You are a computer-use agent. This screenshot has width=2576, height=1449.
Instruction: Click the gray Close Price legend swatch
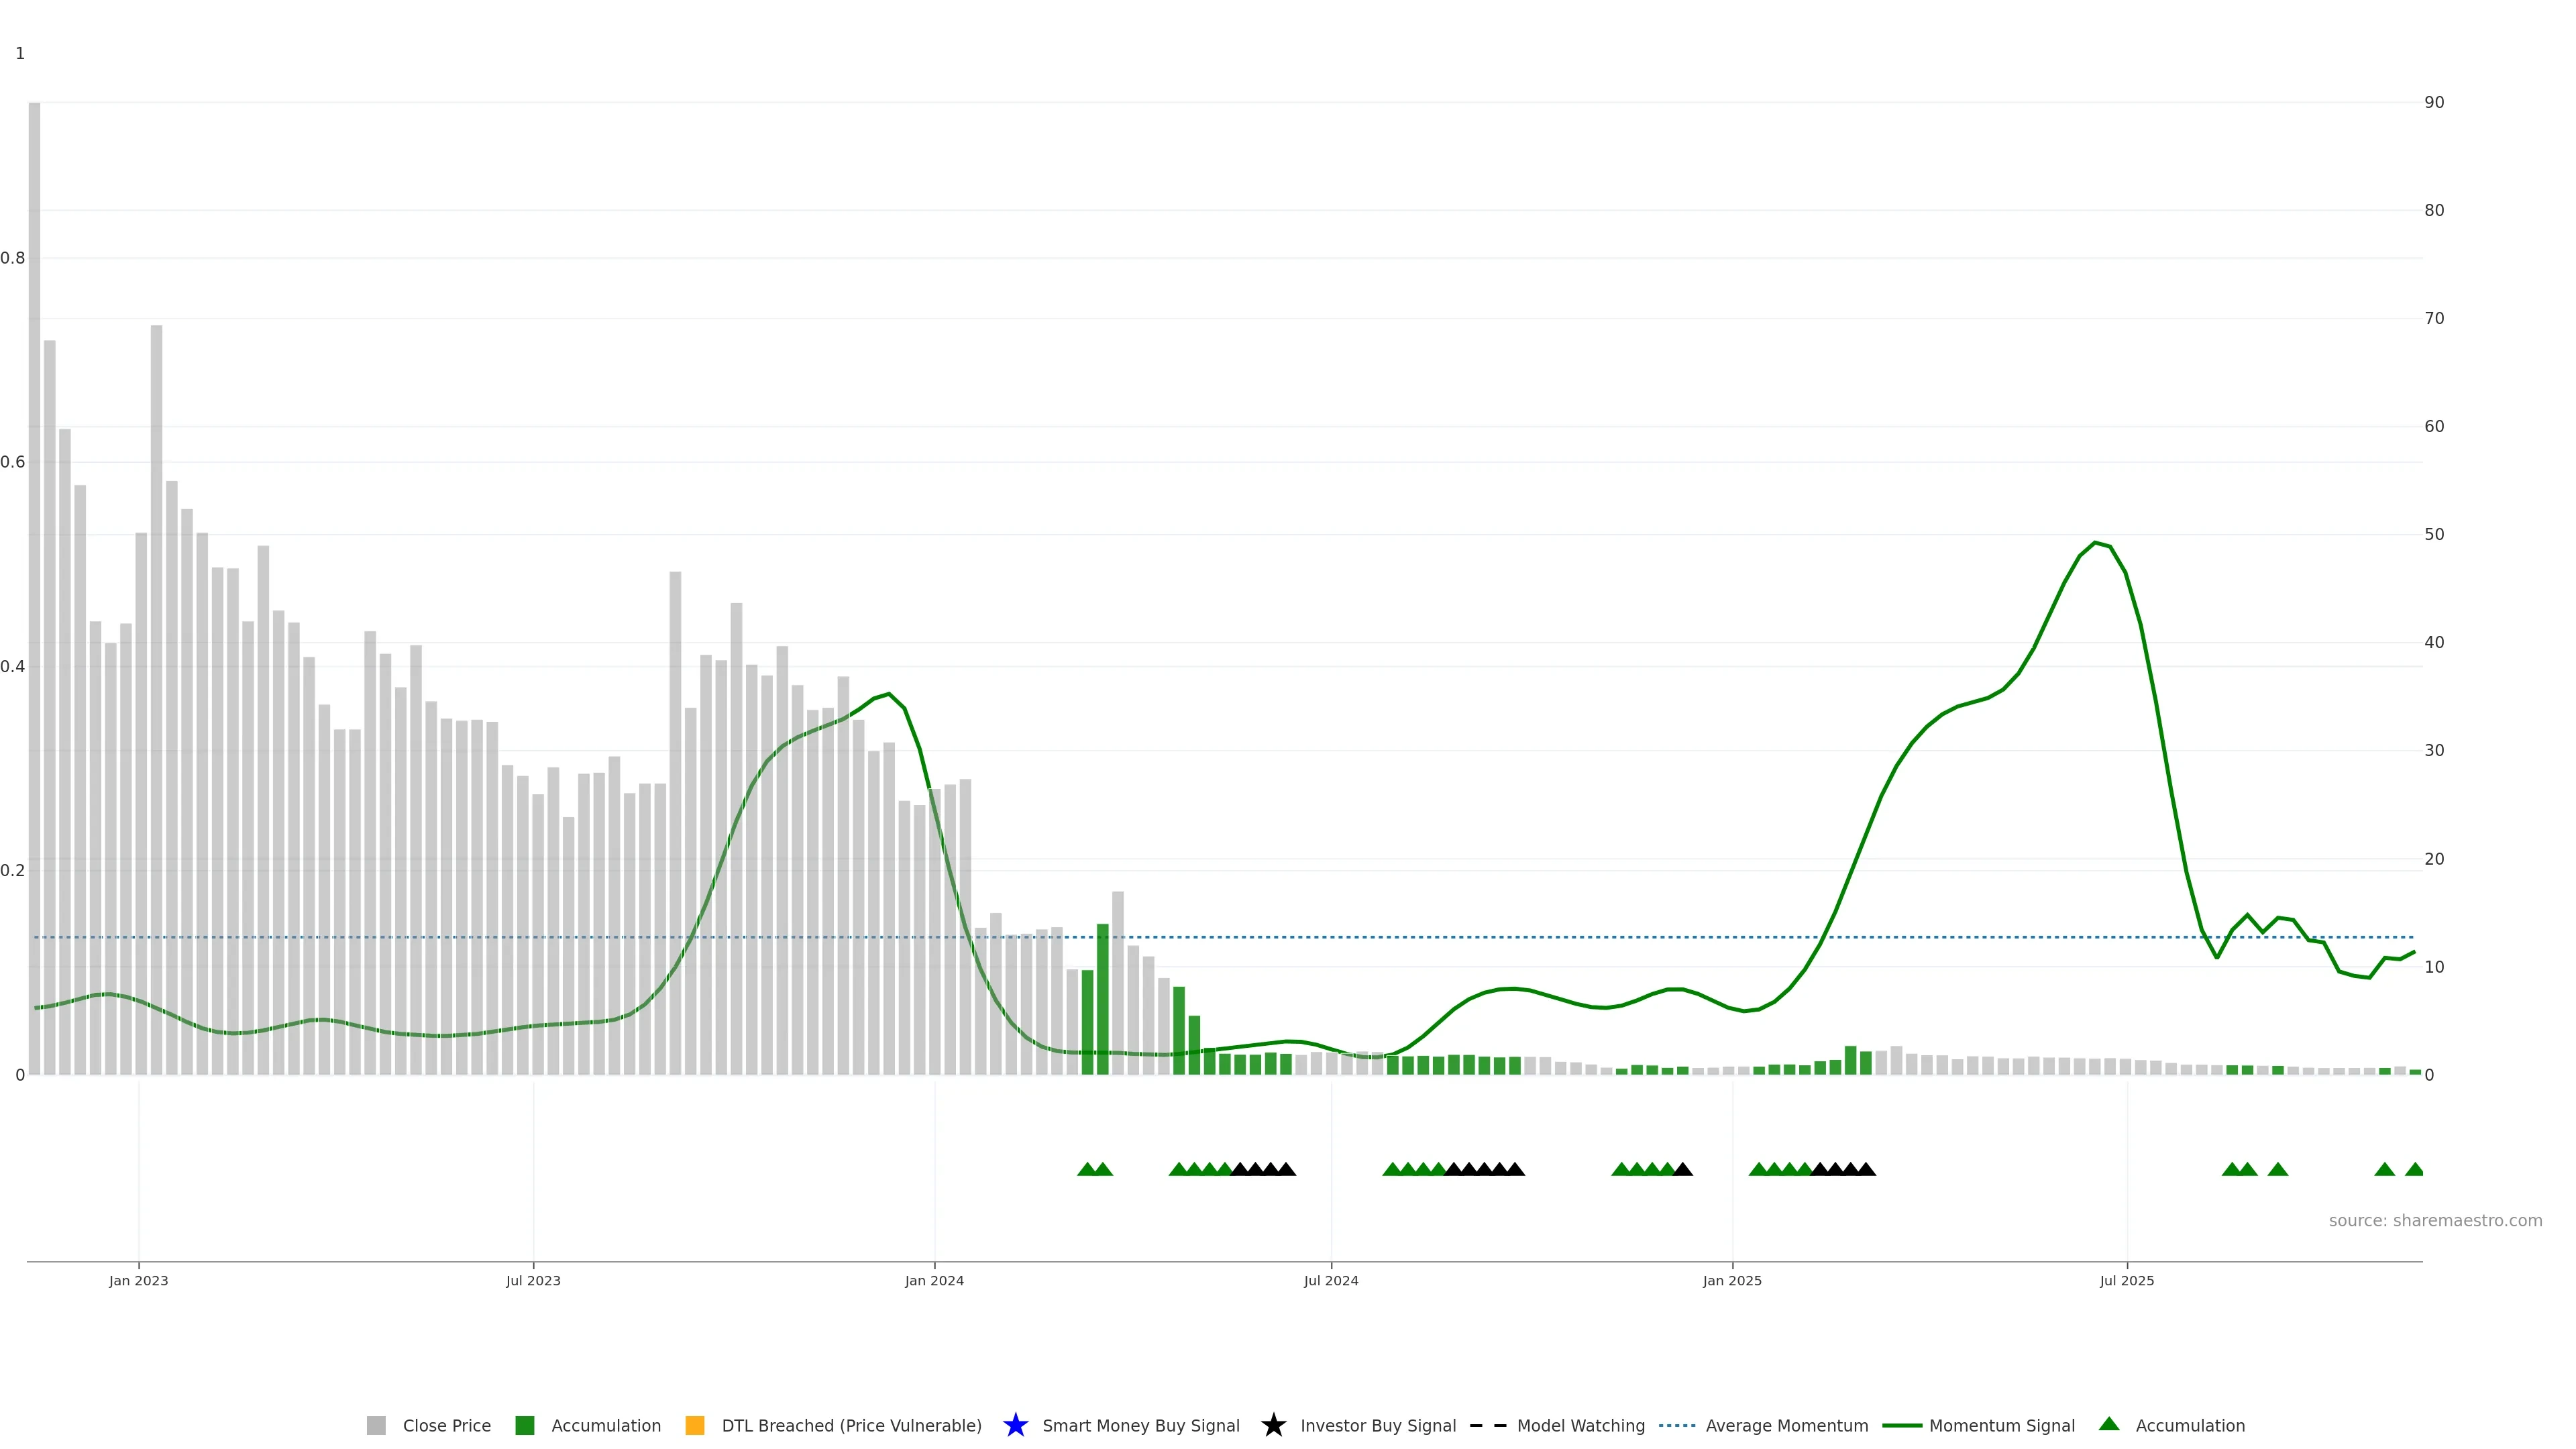point(376,1426)
